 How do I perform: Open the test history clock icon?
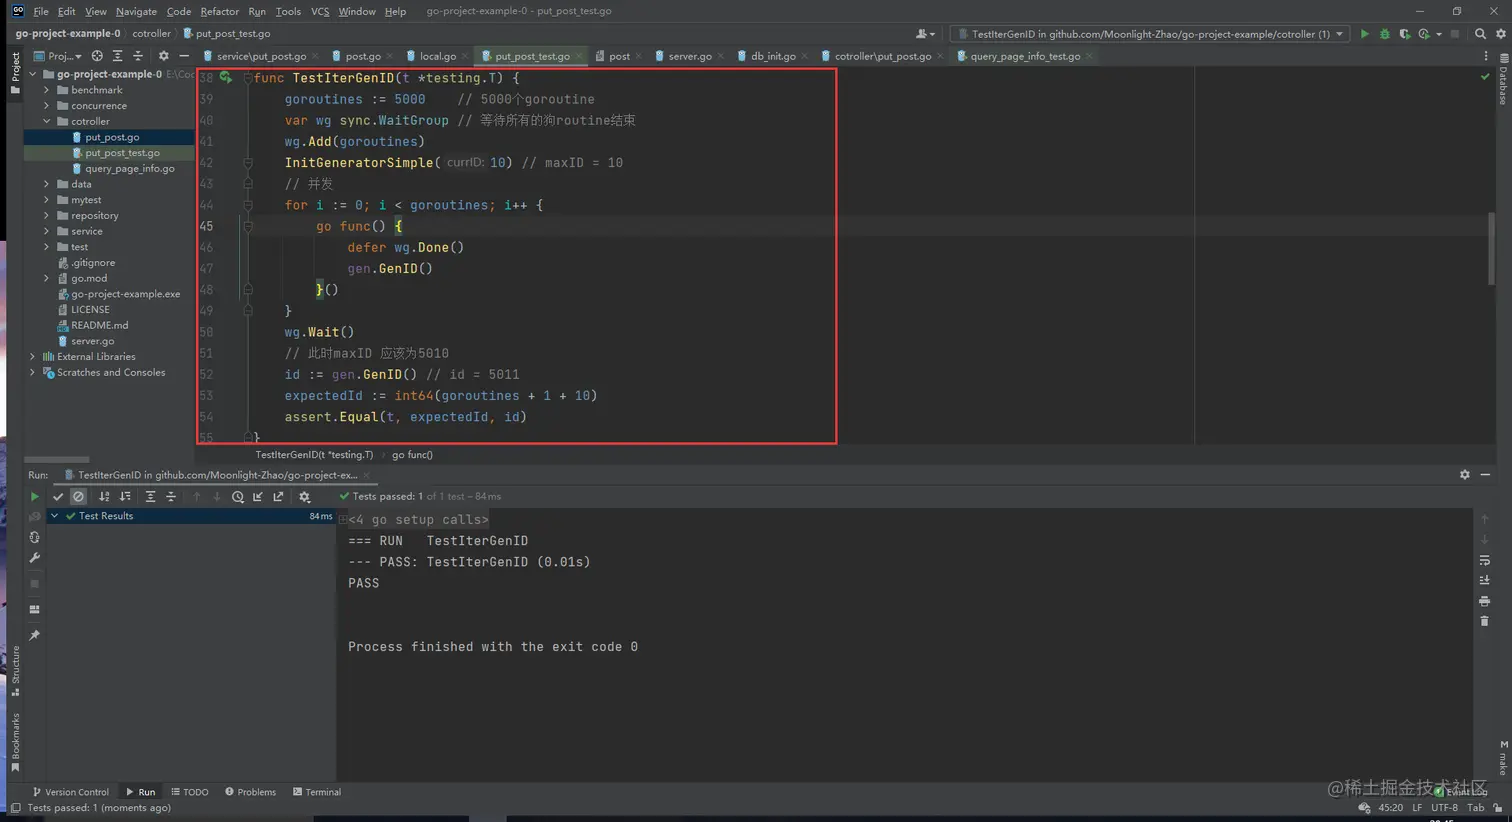pyautogui.click(x=237, y=496)
